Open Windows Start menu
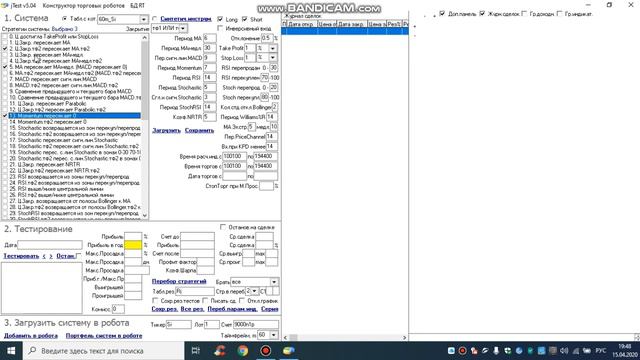The width and height of the screenshot is (640, 360). point(11,351)
